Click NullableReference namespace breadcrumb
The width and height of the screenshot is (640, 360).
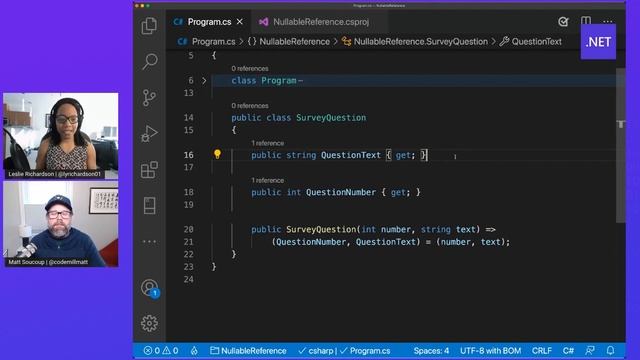289,42
